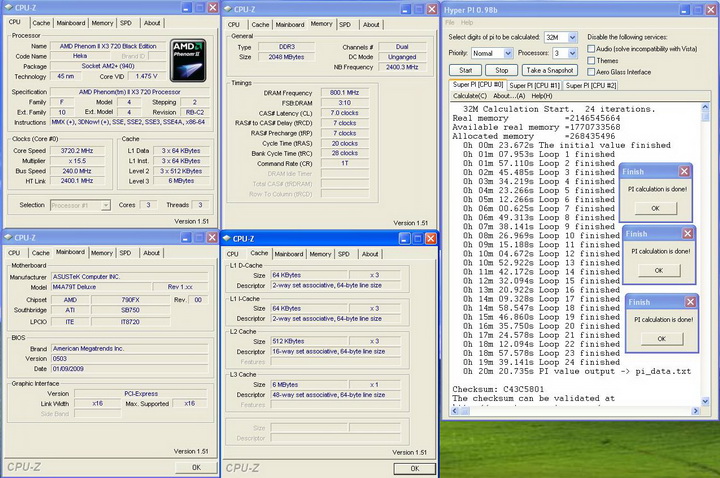Click Take a Snapshot button

click(550, 70)
